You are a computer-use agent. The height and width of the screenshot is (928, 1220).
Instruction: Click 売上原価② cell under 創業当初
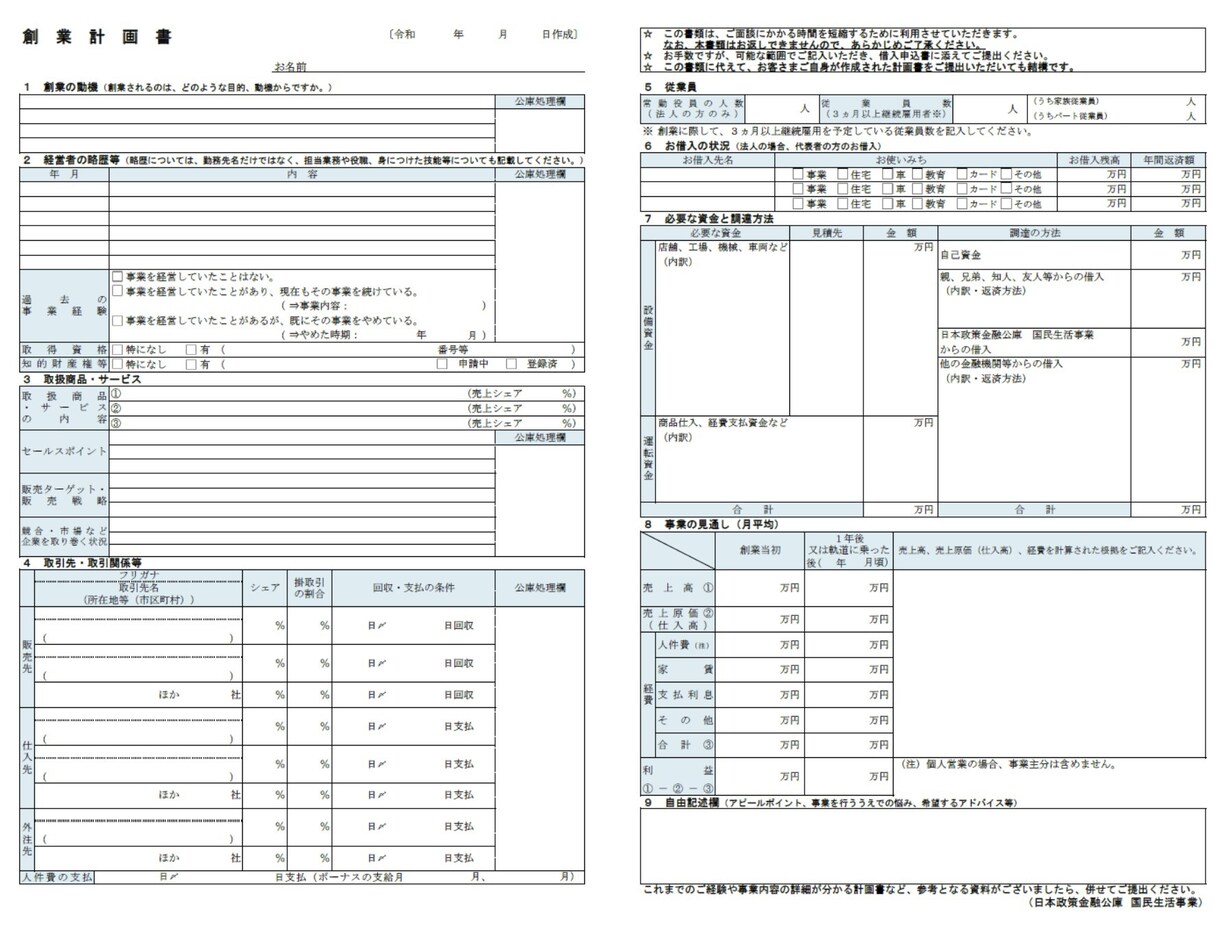(x=760, y=619)
